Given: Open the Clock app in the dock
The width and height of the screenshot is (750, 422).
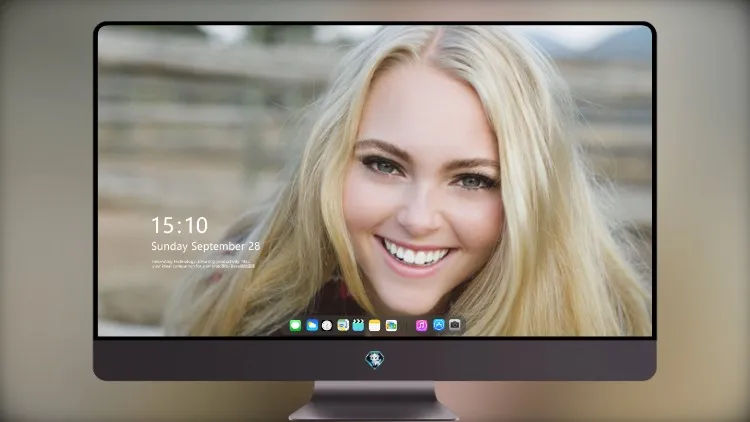Looking at the screenshot, I should [x=327, y=326].
